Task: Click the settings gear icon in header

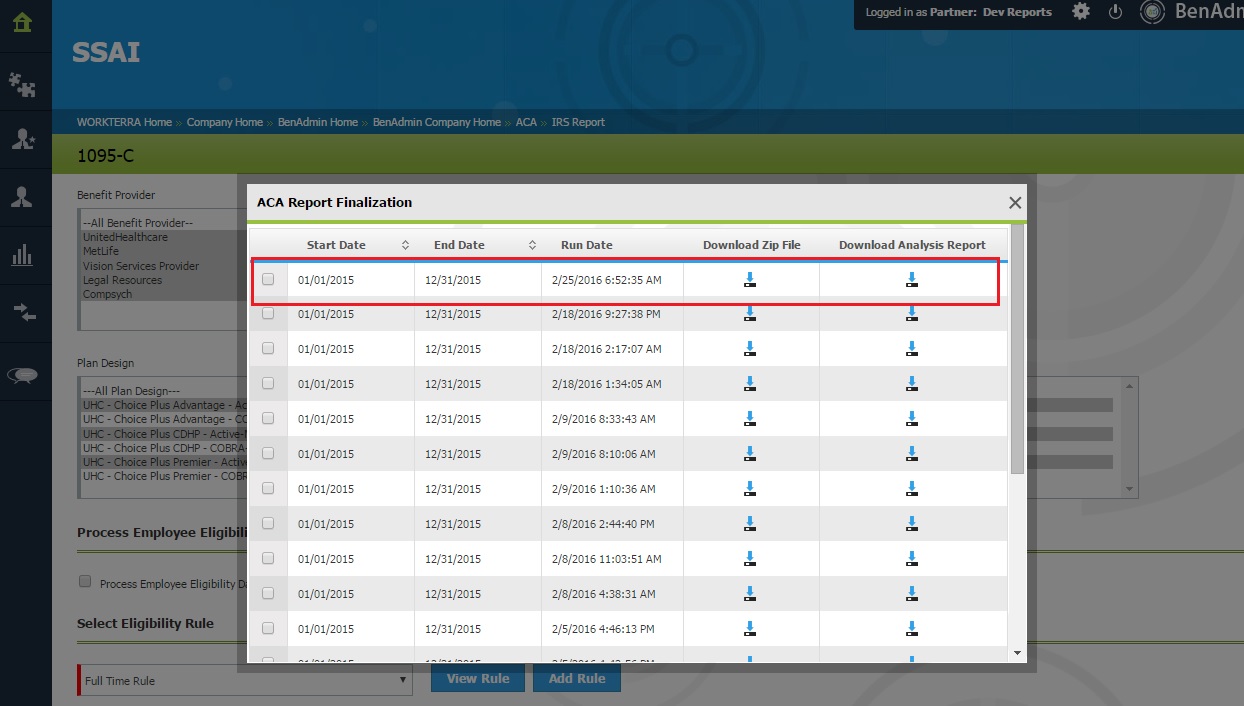Action: click(1081, 12)
